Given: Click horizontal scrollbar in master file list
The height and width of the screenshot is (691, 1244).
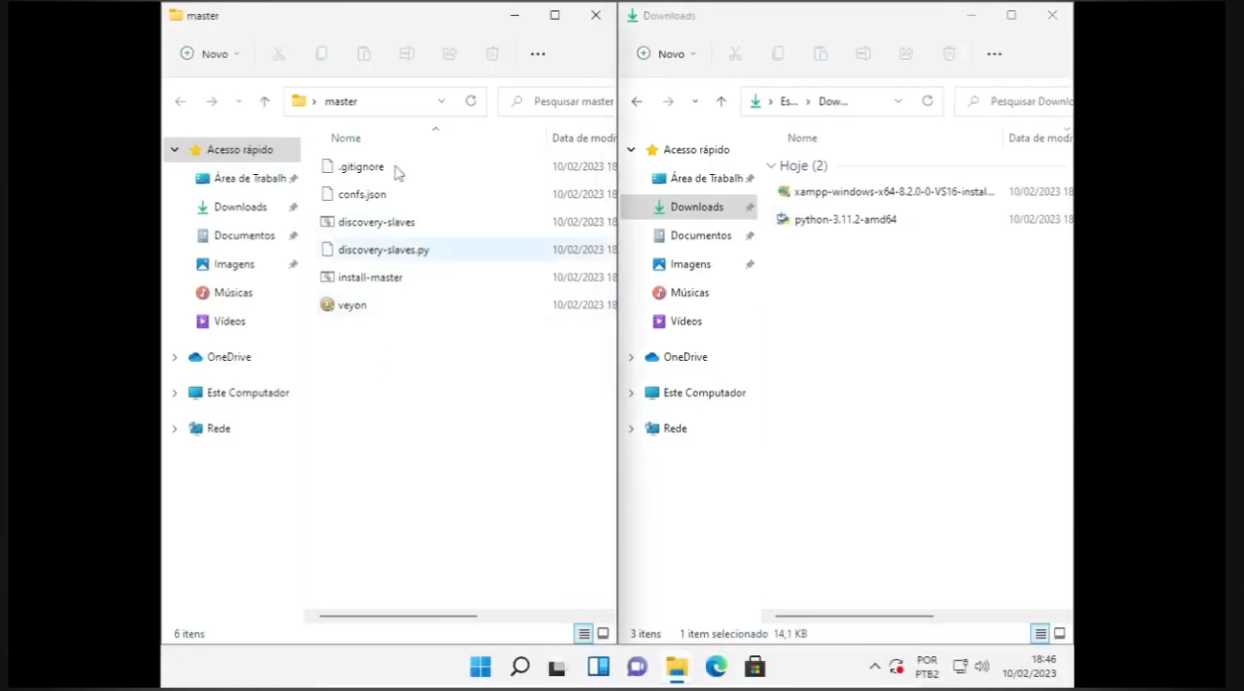Looking at the screenshot, I should [398, 616].
